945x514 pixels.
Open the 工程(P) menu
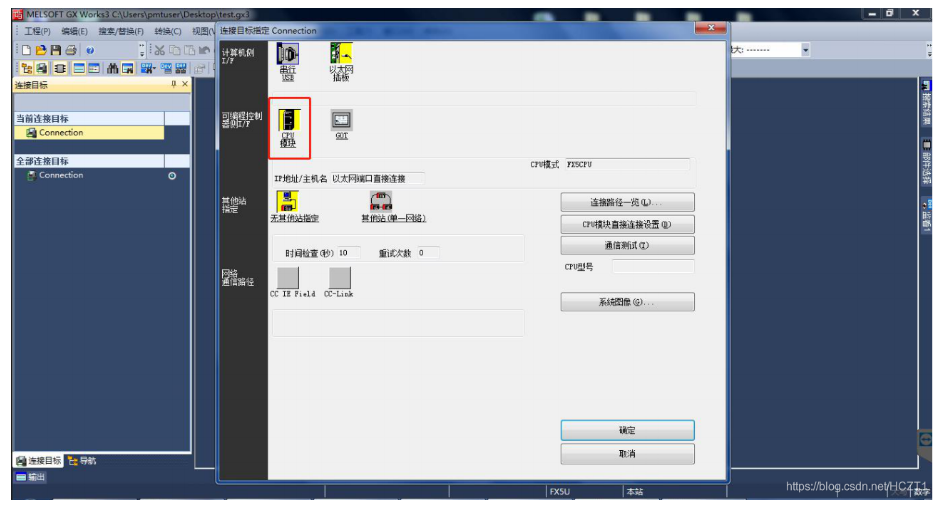tap(37, 31)
